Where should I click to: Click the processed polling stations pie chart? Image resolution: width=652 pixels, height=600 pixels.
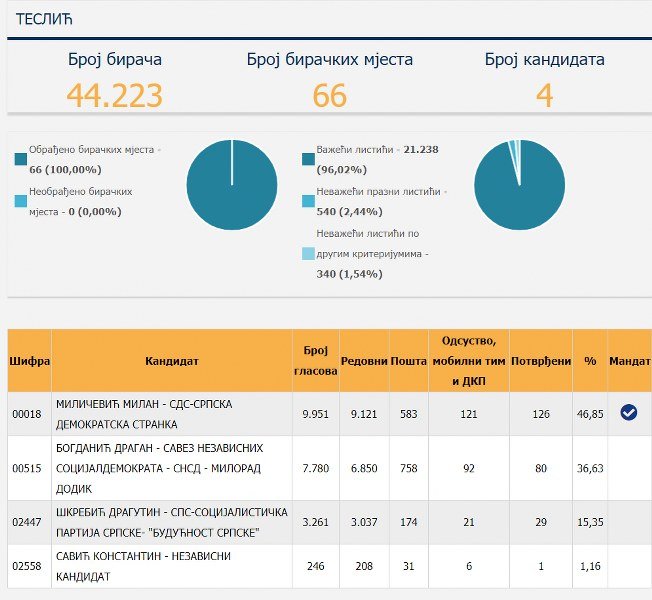232,185
